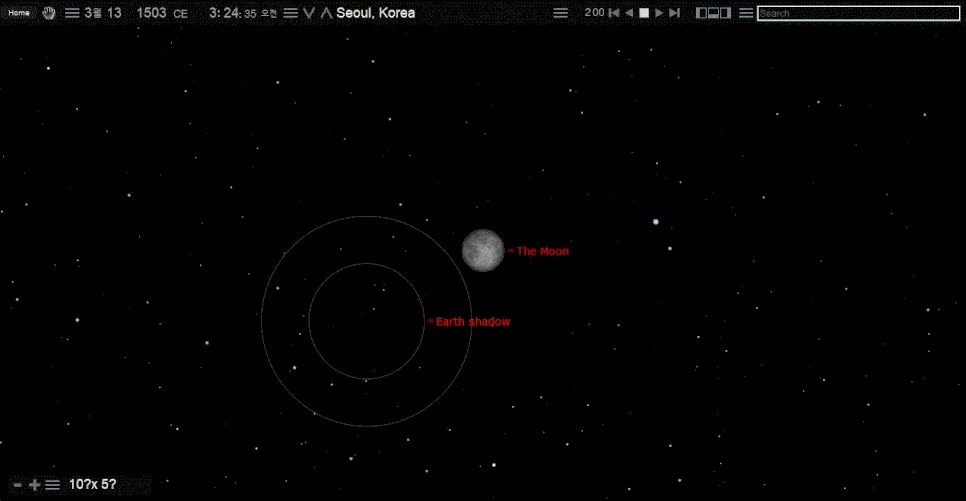The height and width of the screenshot is (501, 966).
Task: Open the search options menu
Action: coord(745,13)
